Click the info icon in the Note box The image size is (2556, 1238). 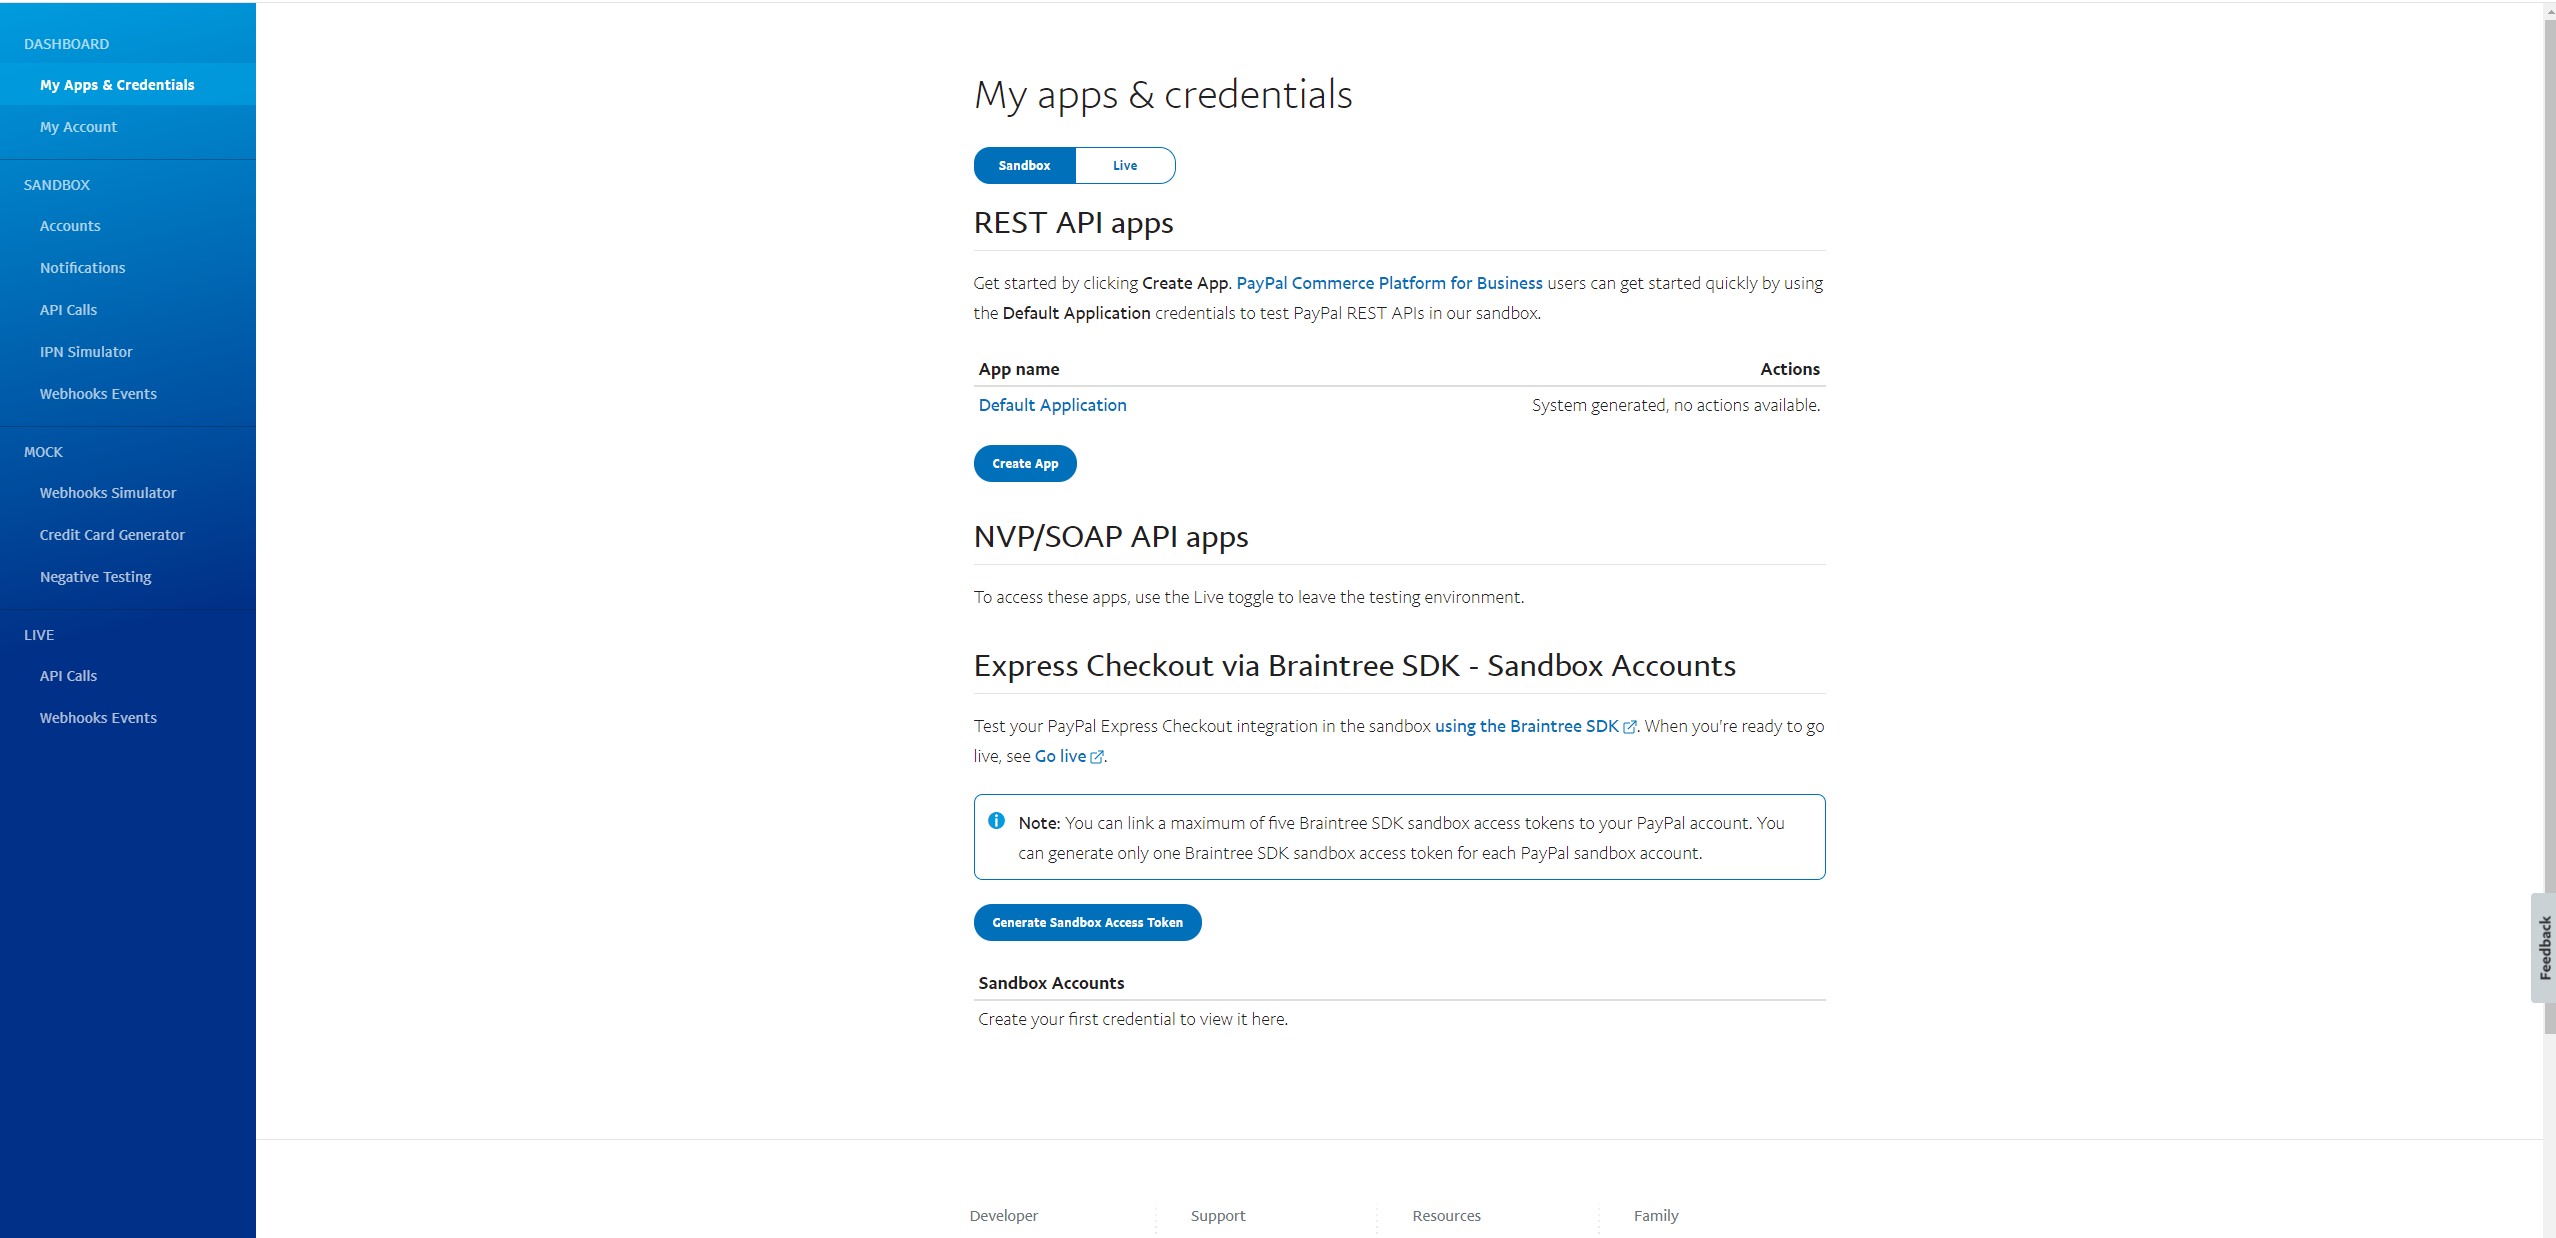click(x=996, y=821)
